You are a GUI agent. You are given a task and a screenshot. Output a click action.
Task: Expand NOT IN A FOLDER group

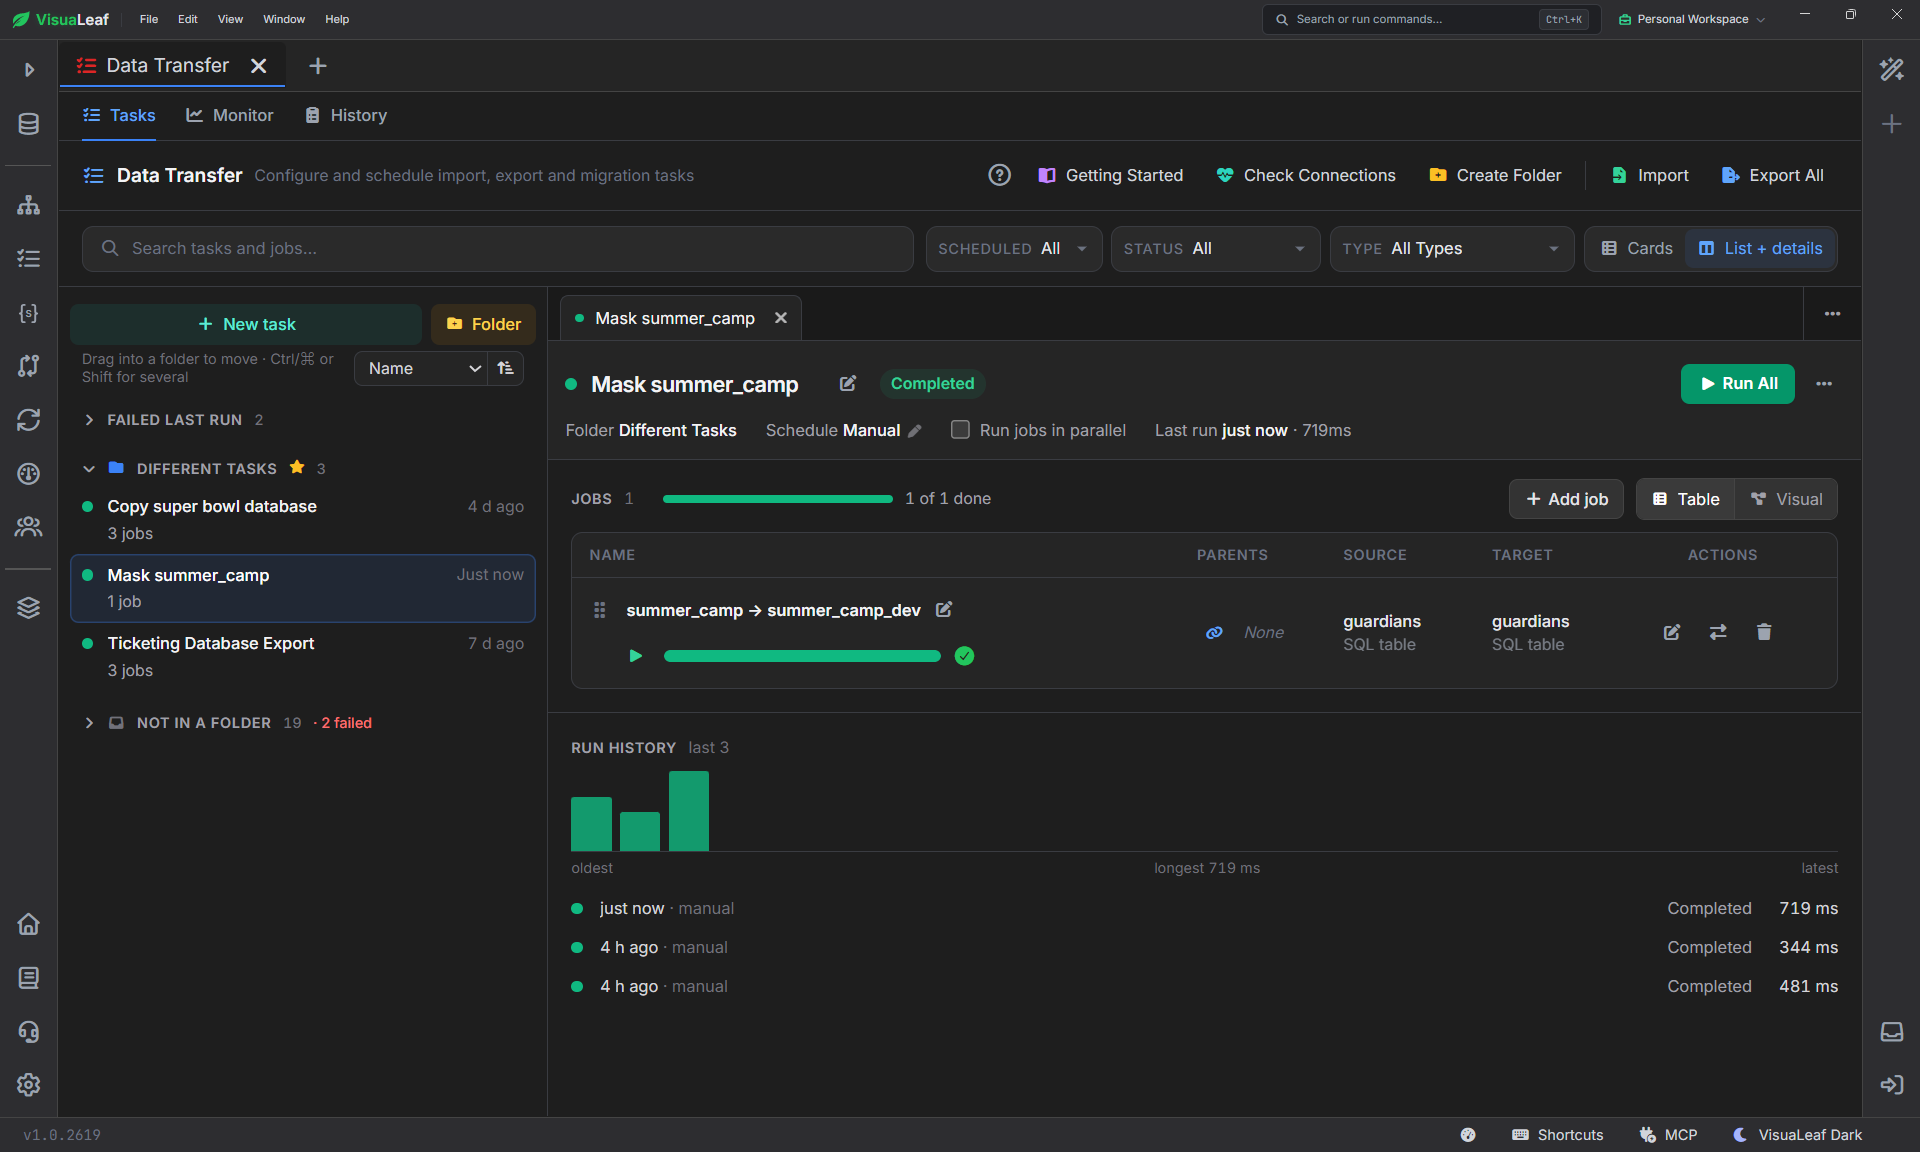[x=89, y=723]
